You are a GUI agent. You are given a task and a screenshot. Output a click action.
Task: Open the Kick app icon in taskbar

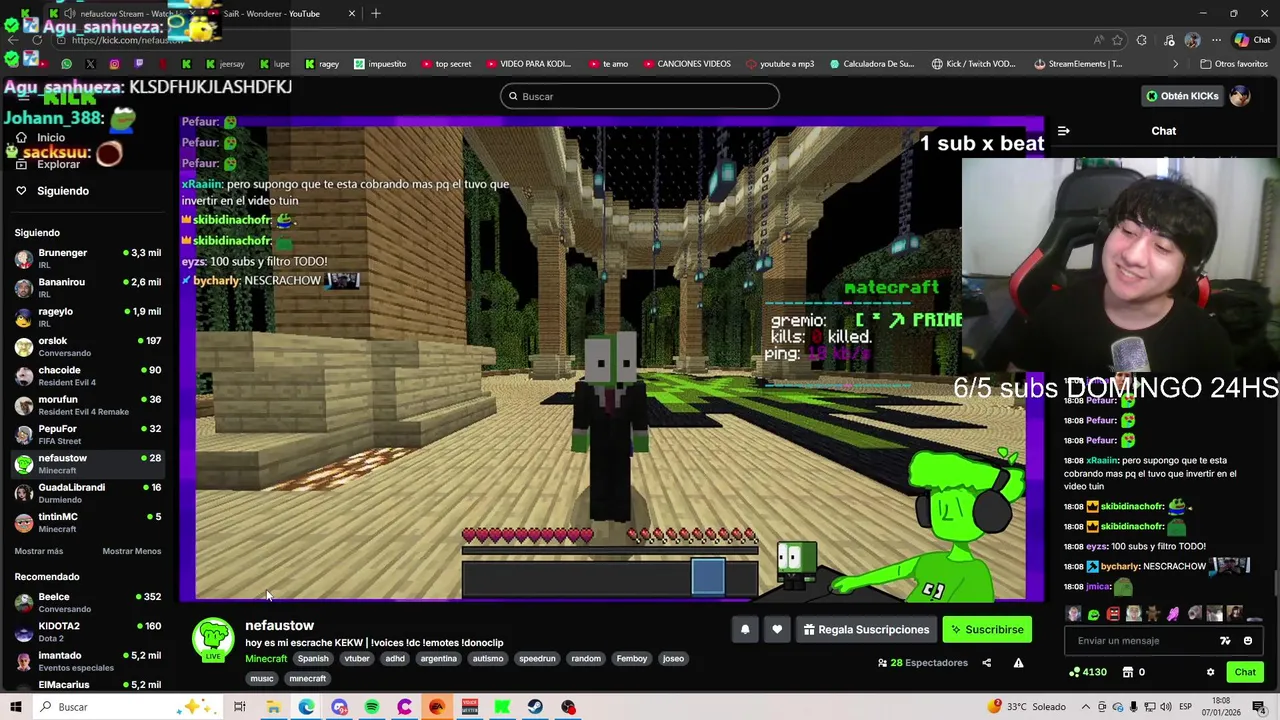pyautogui.click(x=502, y=707)
